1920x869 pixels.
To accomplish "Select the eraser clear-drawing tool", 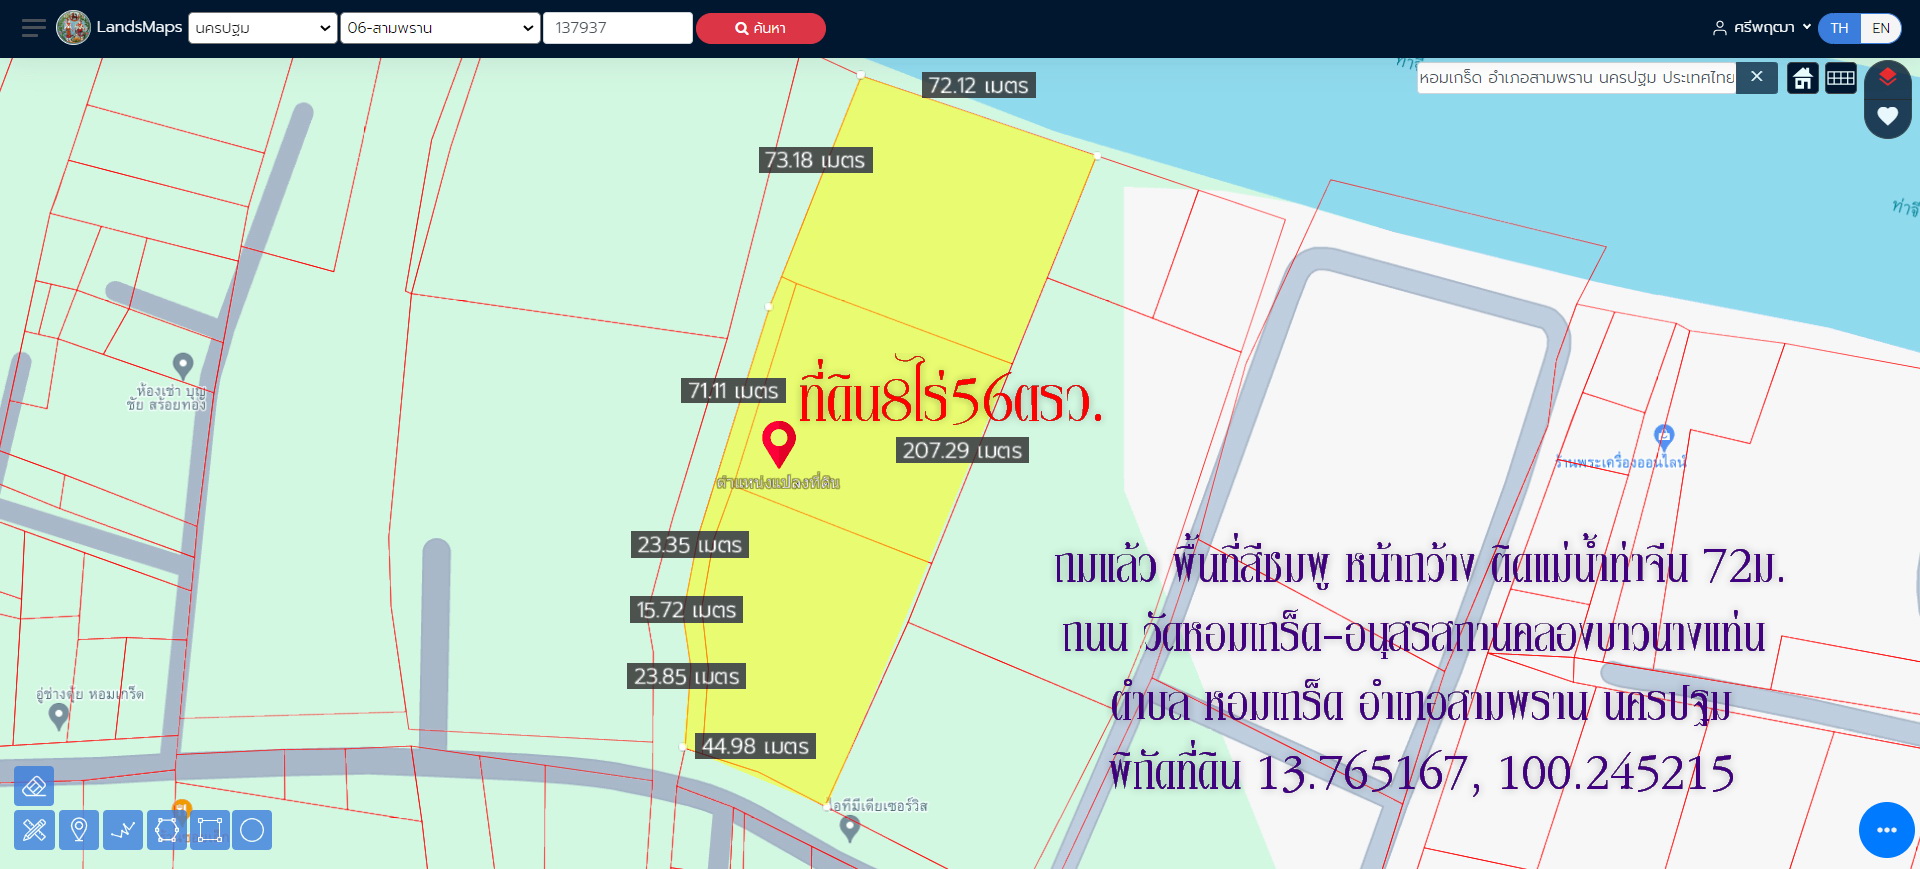I will (34, 786).
